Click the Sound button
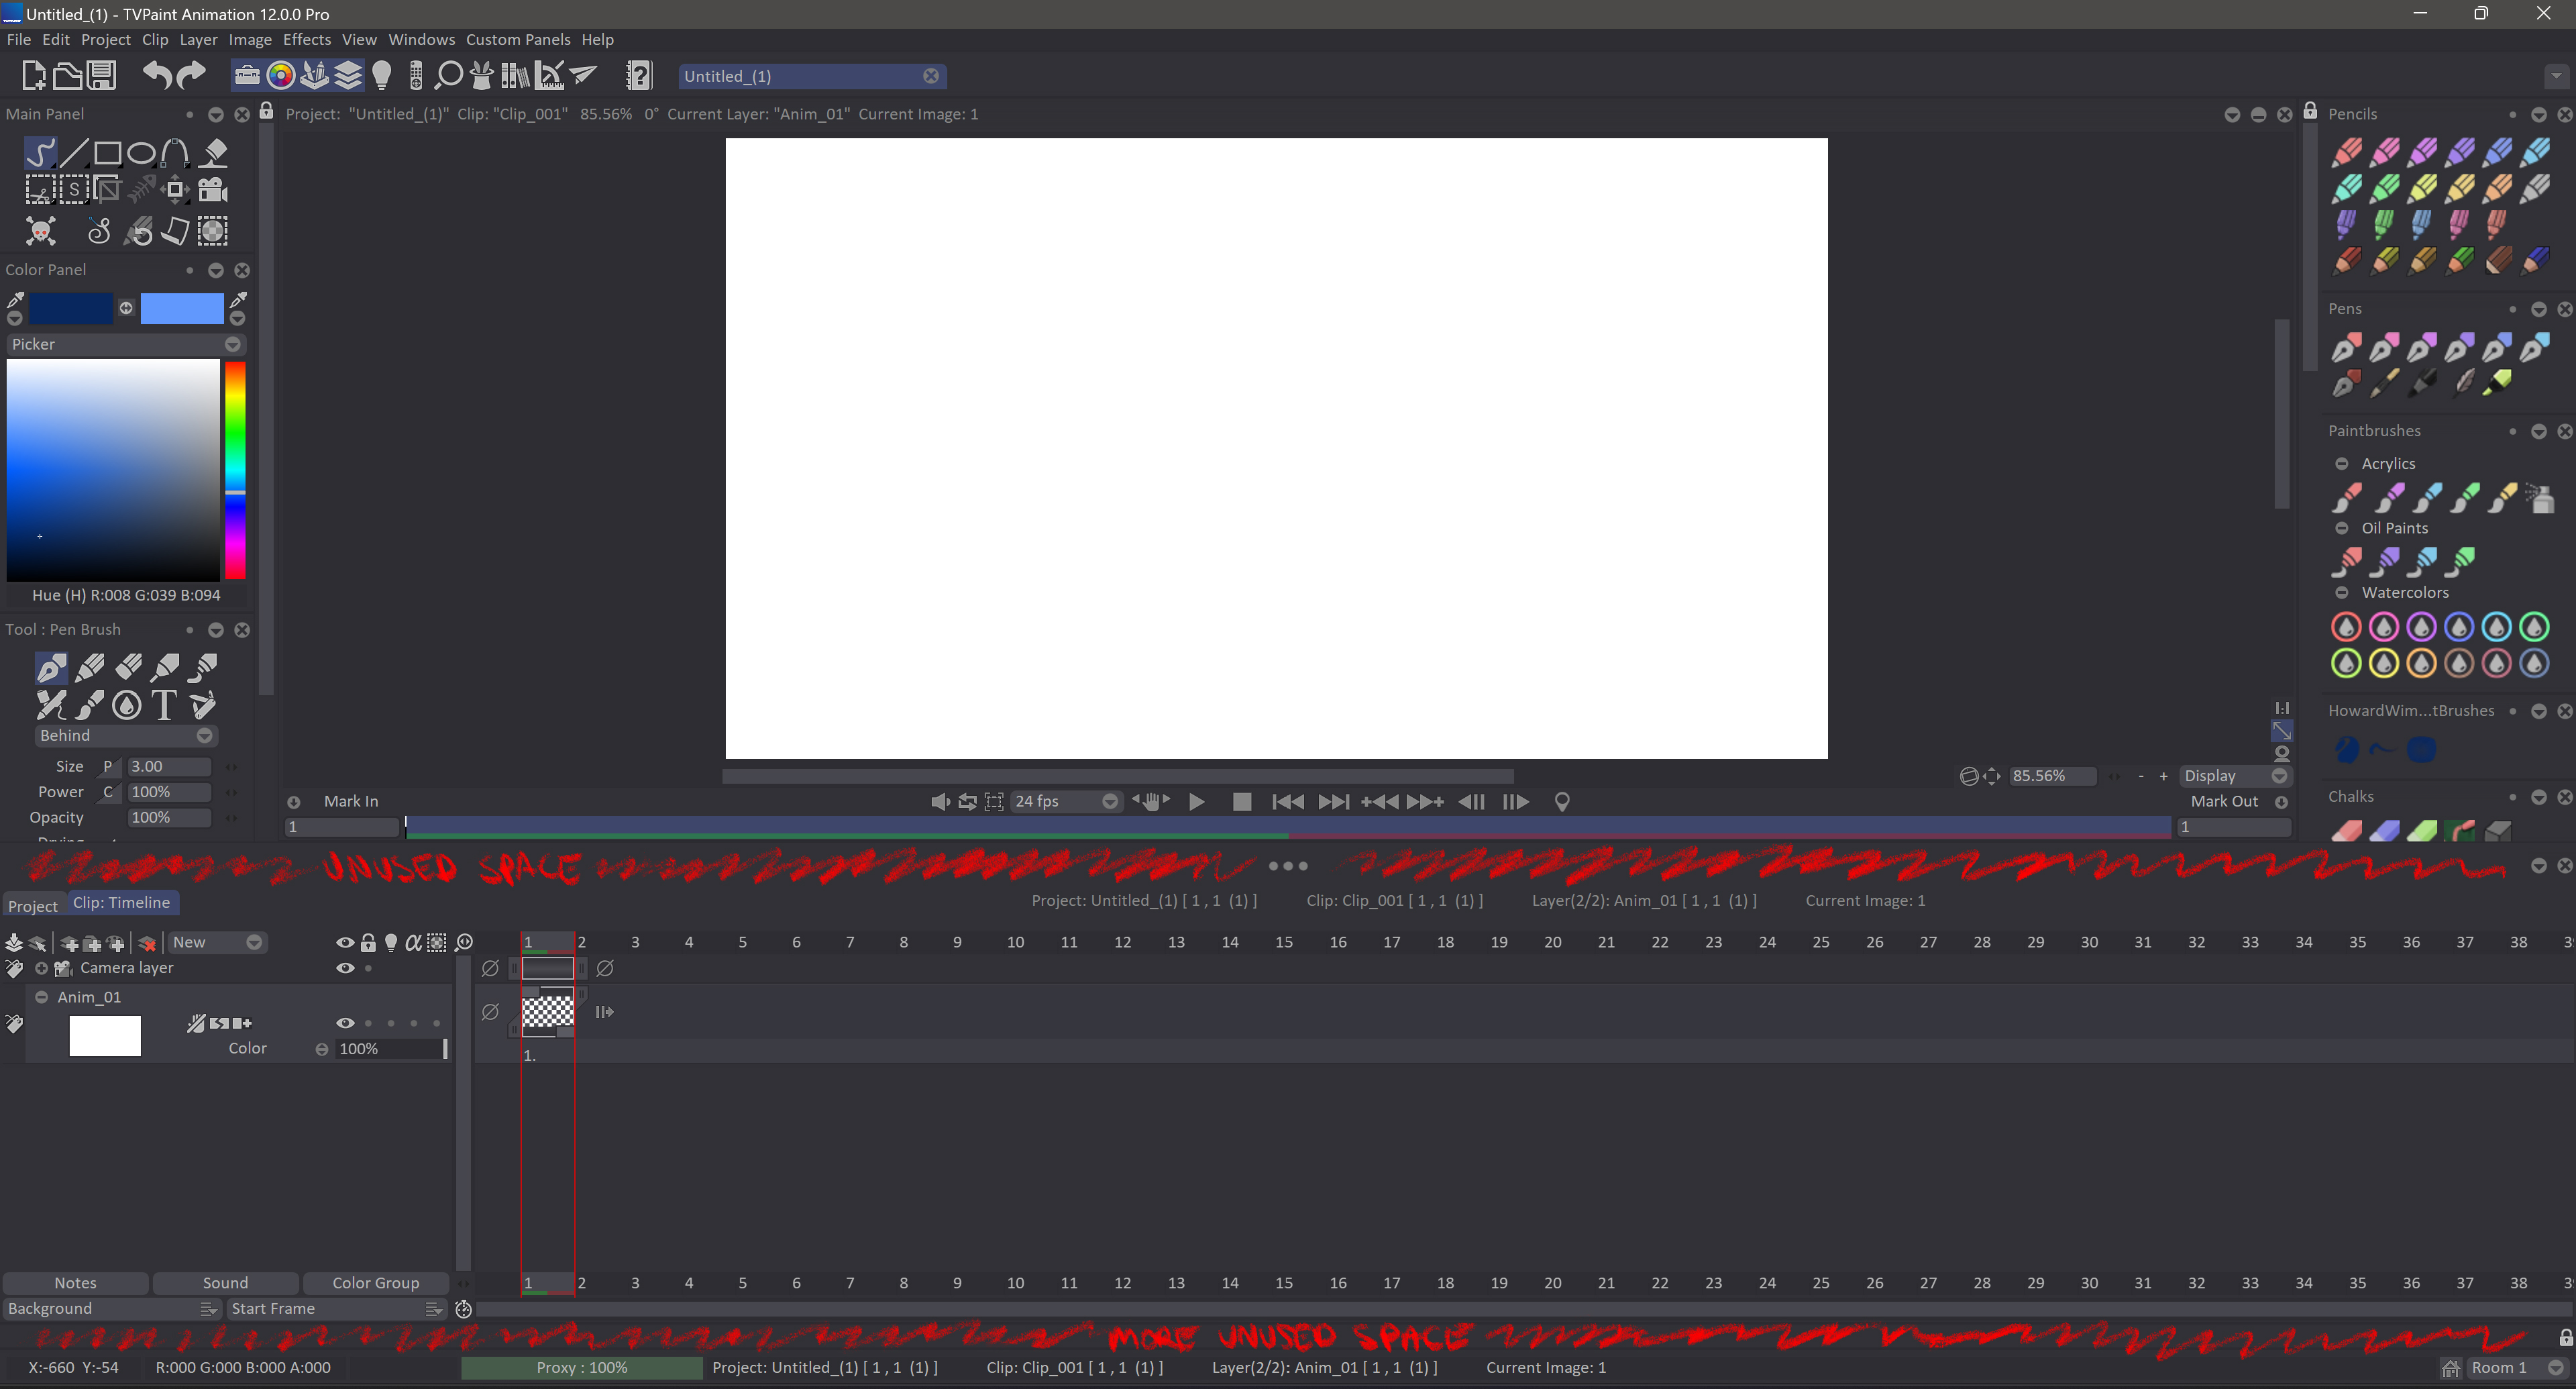The image size is (2576, 1389). click(225, 1283)
